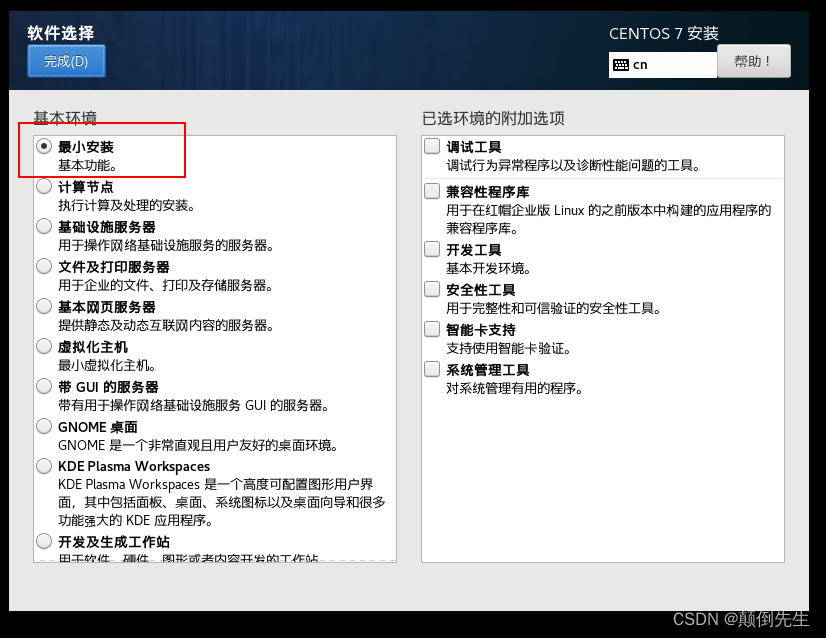Screen dimensions: 826x638
Task: Select KDE Plasma Workspaces radio button
Action: point(44,466)
